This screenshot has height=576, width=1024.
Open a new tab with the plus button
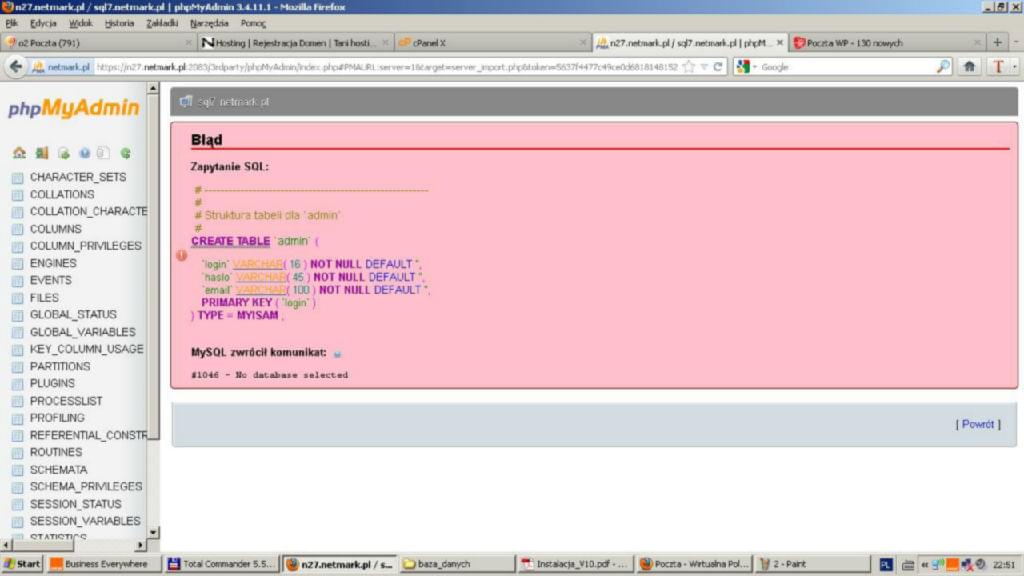997,42
